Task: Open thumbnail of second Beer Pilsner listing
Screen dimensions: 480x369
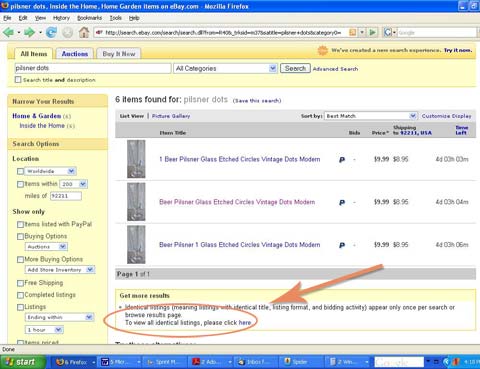Action: 136,202
